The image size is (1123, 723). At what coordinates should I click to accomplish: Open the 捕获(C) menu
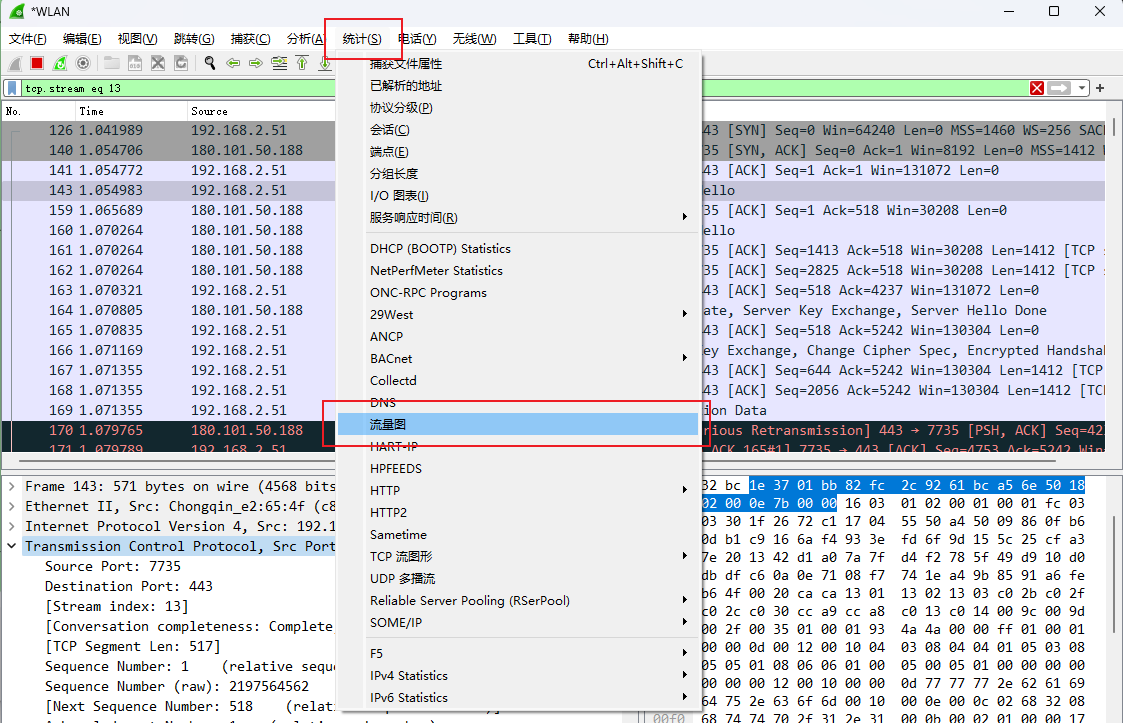tap(251, 39)
